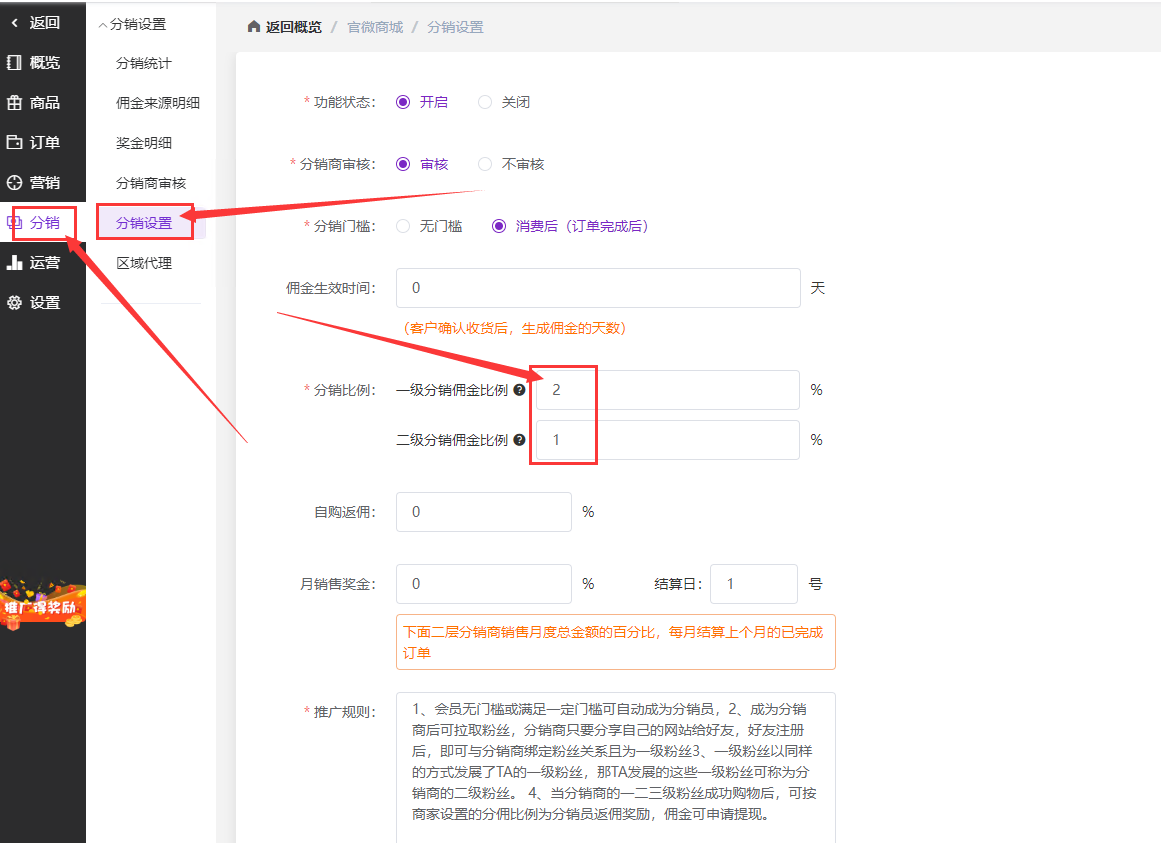This screenshot has width=1161, height=843.
Task: Click help icon beside 二级分销佣金比例
Action: click(x=519, y=440)
